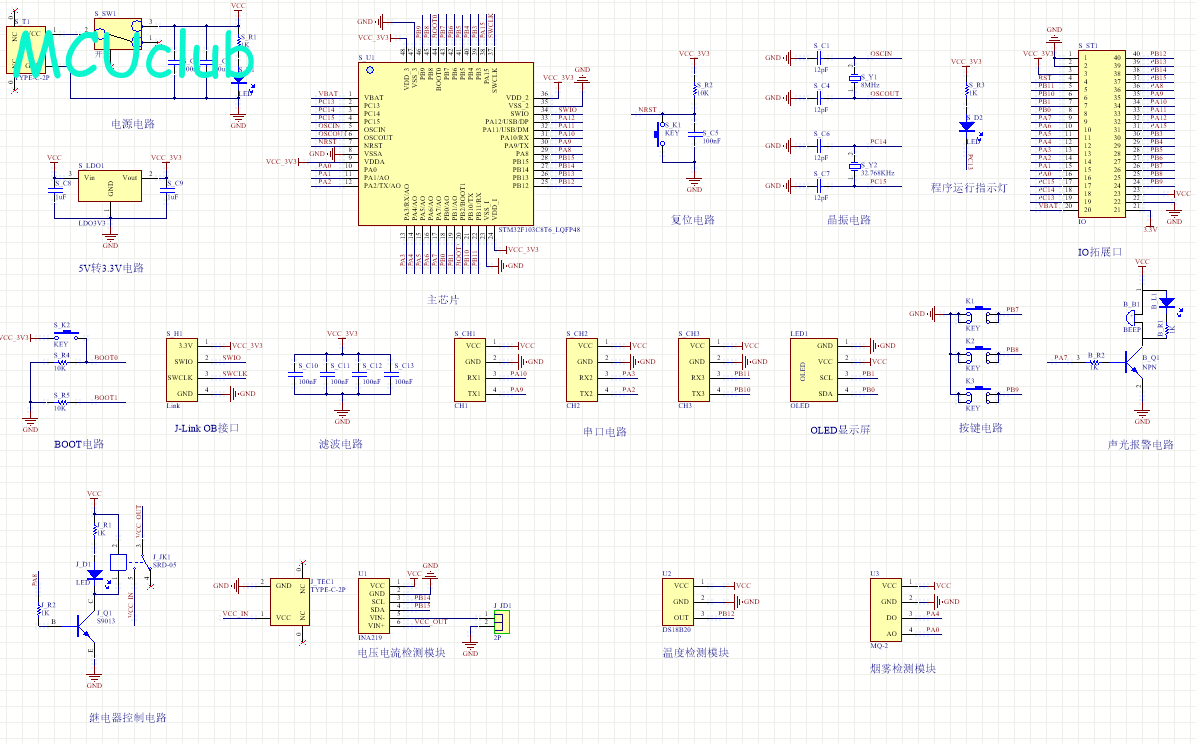Select the S_ST1 IO expansion header
The width and height of the screenshot is (1196, 744).
pyautogui.click(x=1102, y=134)
